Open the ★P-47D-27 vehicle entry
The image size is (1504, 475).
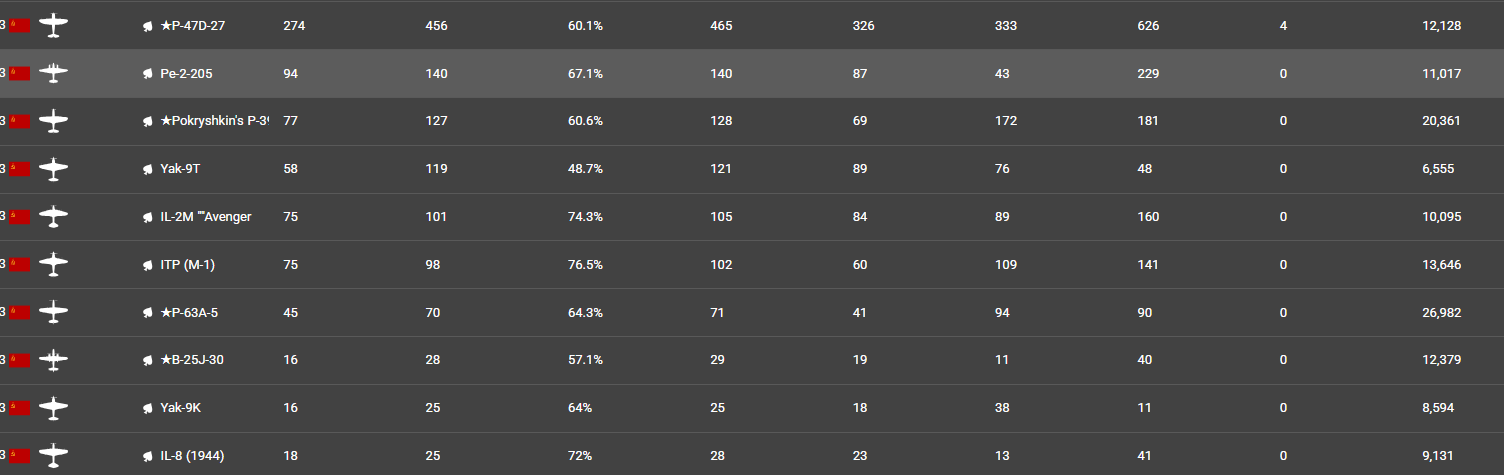(192, 26)
